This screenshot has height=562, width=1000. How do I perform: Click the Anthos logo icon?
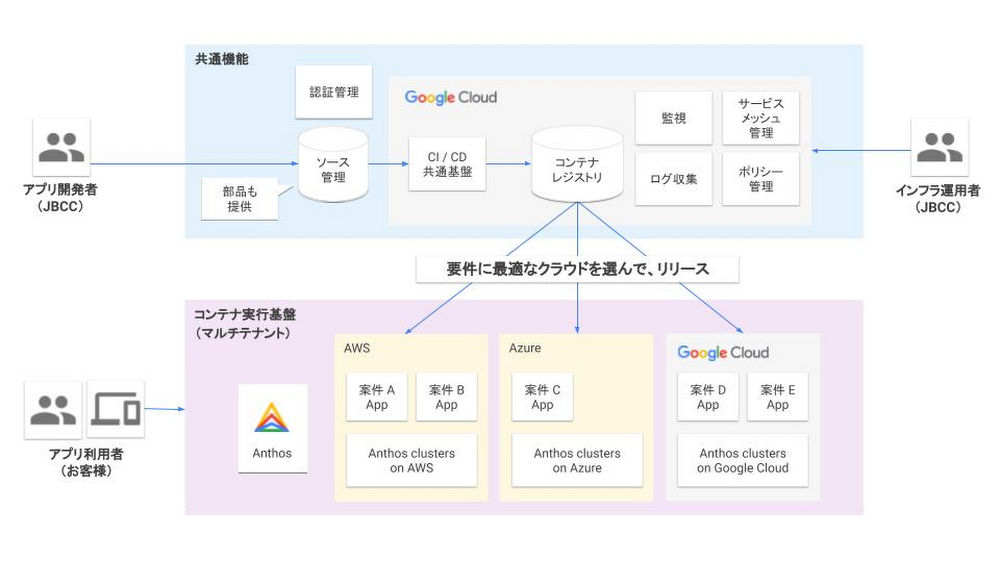click(272, 418)
